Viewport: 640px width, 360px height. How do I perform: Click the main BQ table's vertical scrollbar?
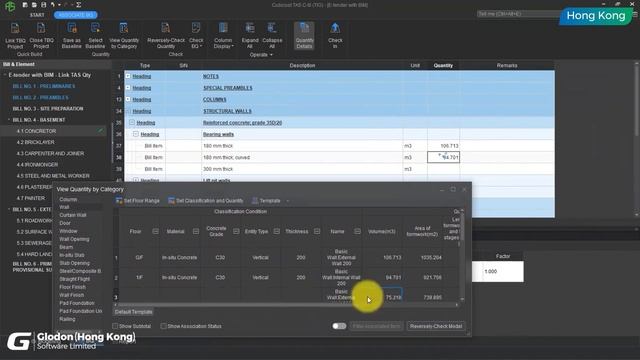click(637, 139)
